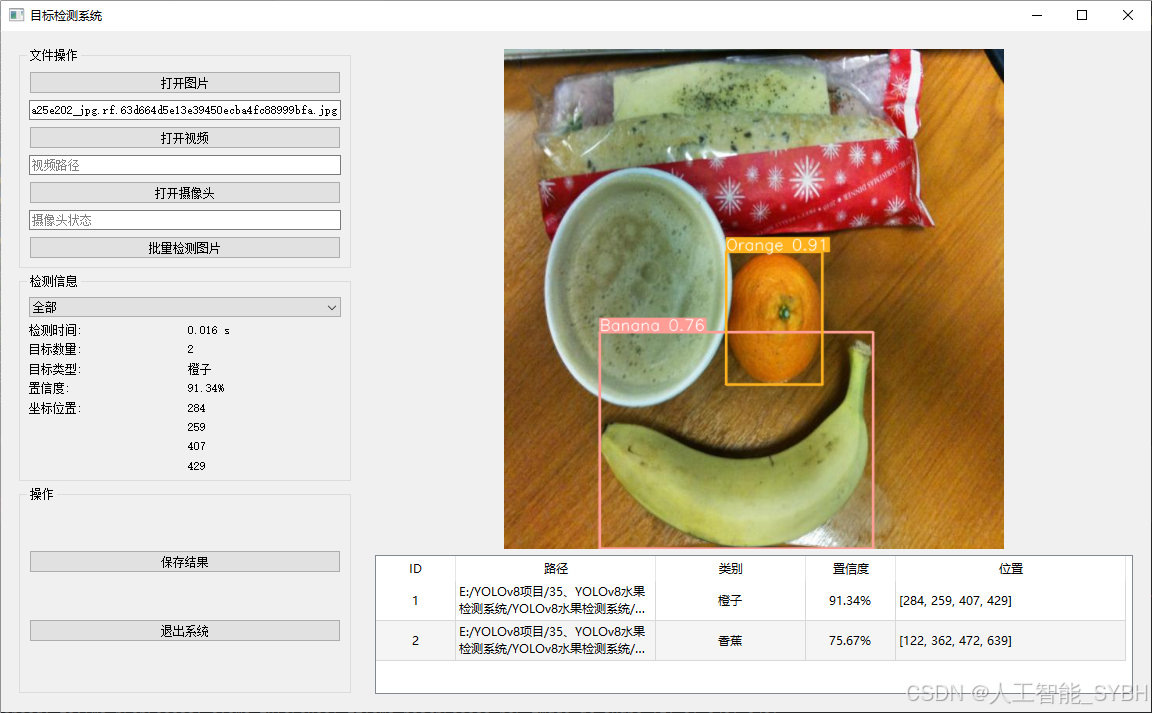Select the coordinate value 429

coord(196,466)
